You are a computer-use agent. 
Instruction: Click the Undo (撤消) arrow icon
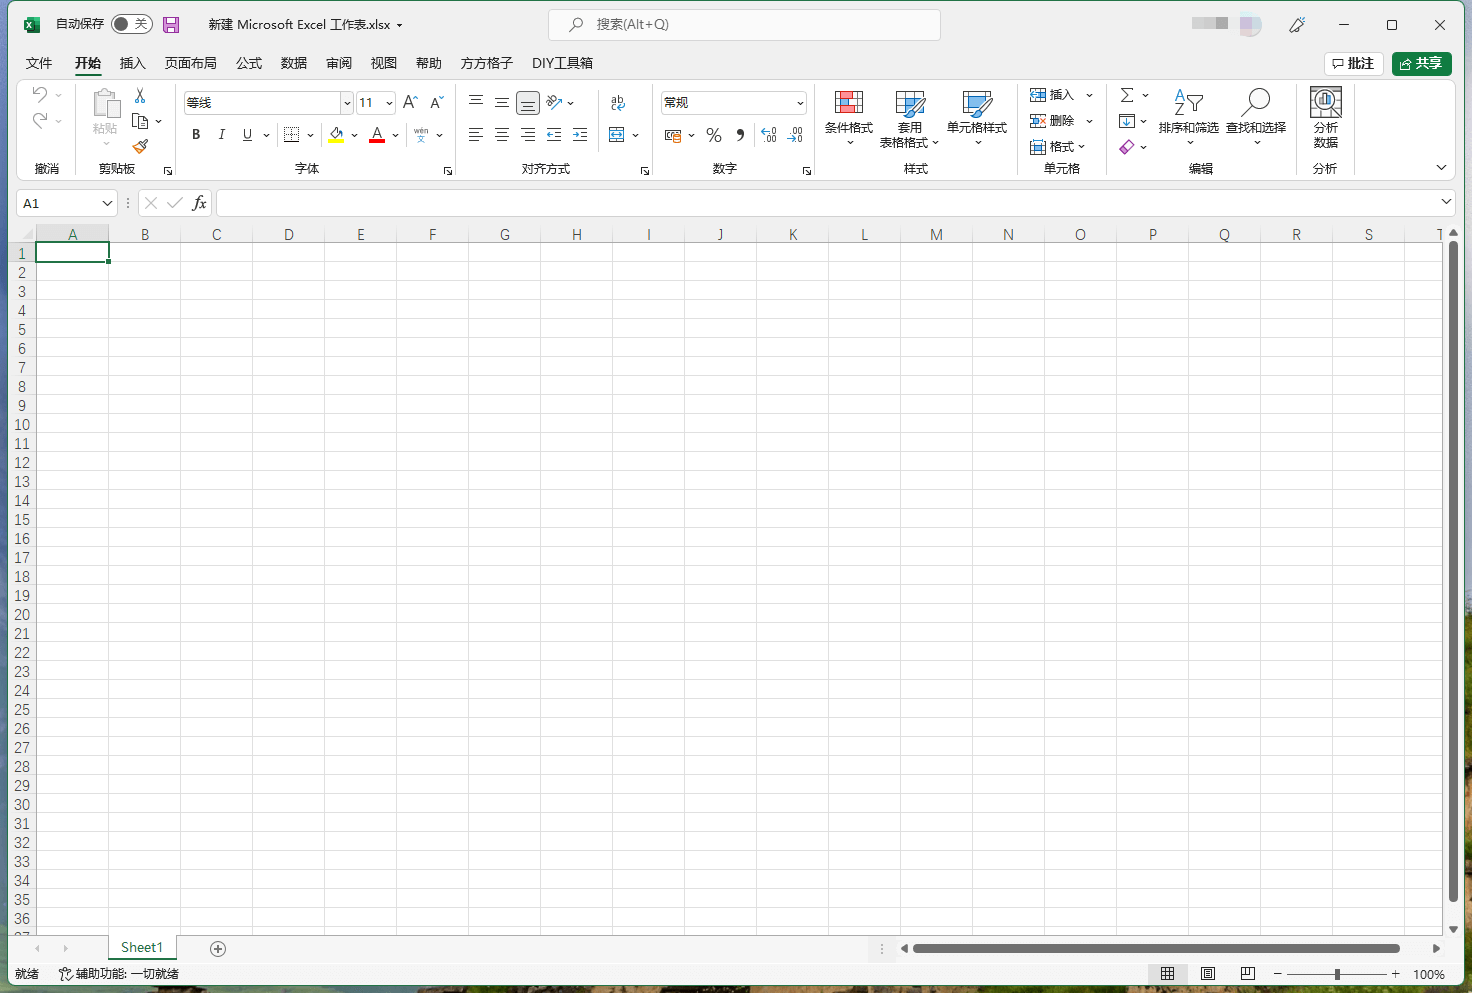(x=40, y=94)
